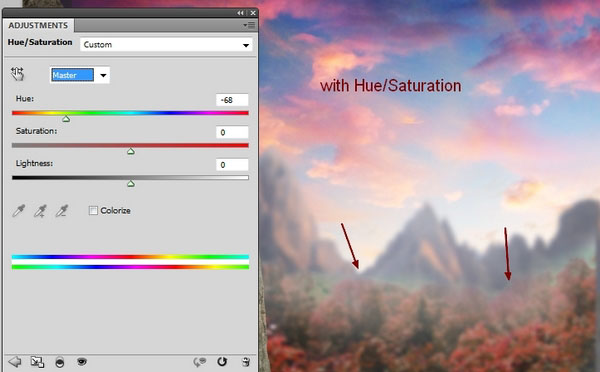Switch panel to expanded view icon
The height and width of the screenshot is (372, 600).
[x=37, y=362]
